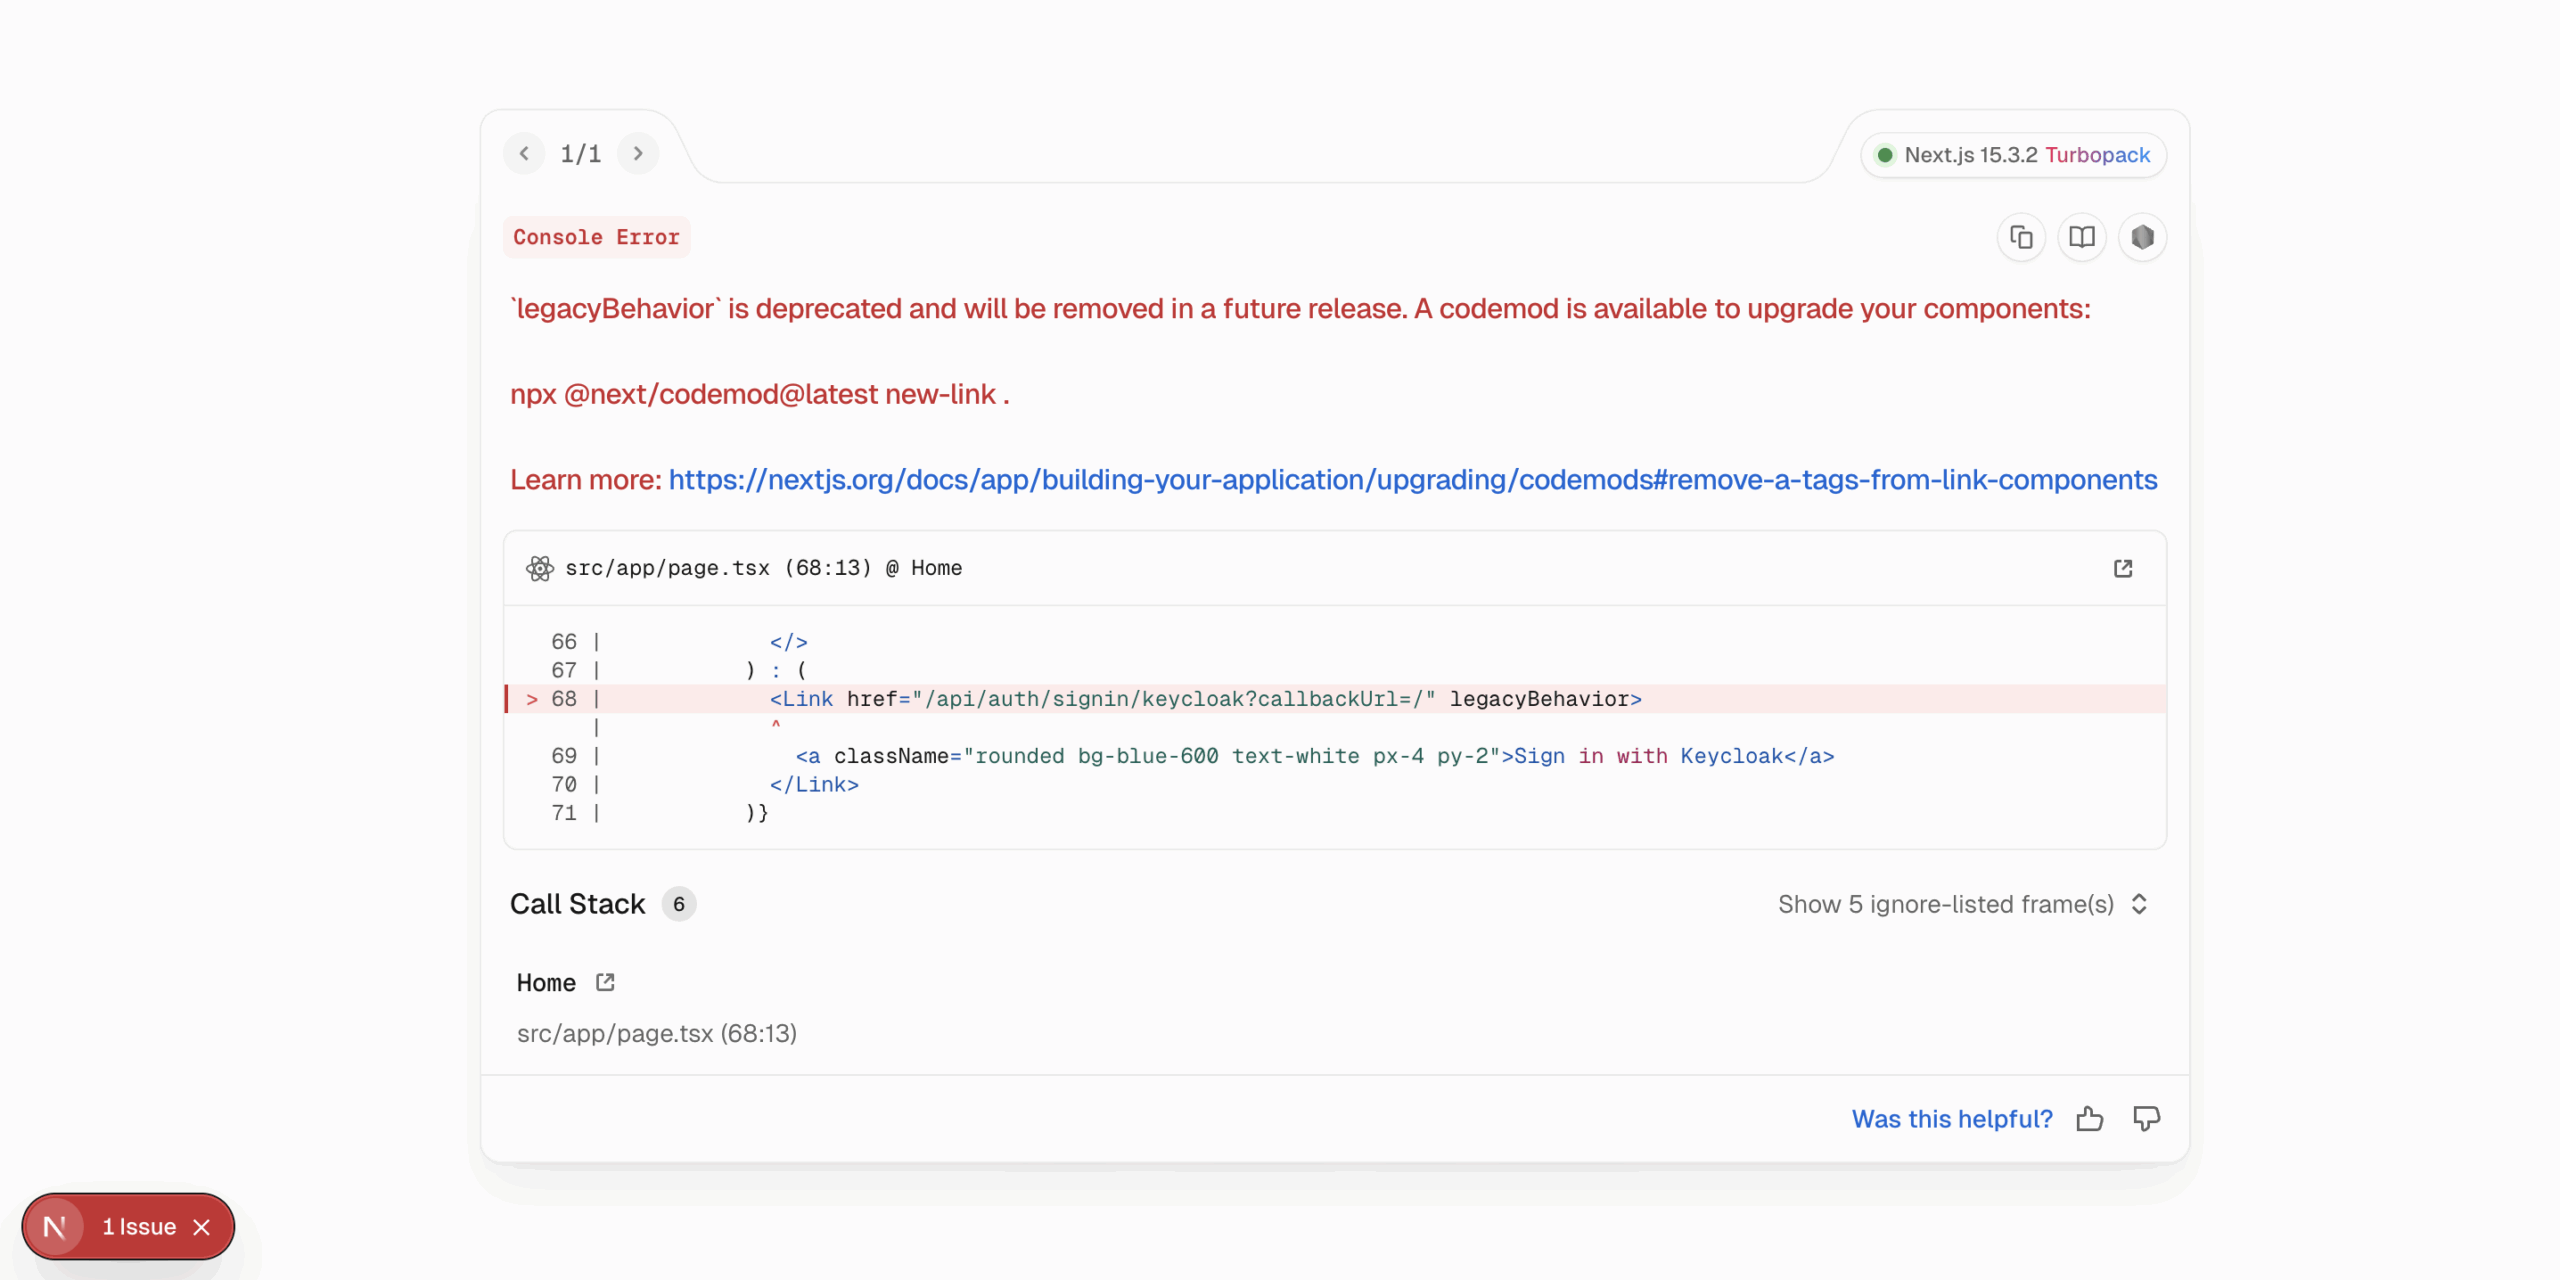The width and height of the screenshot is (2560, 1280).
Task: Show 5 ignore-listed frames
Action: [1963, 904]
